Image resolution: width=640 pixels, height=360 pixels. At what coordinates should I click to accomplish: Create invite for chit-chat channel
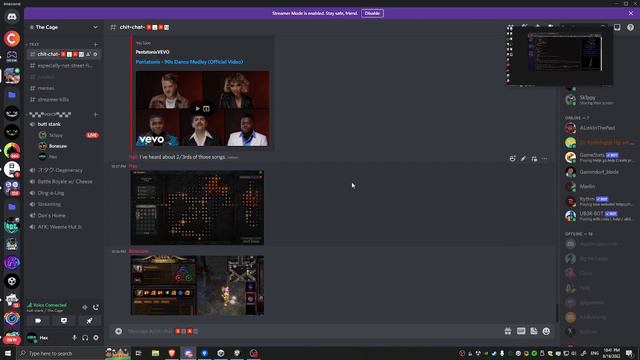(88, 54)
